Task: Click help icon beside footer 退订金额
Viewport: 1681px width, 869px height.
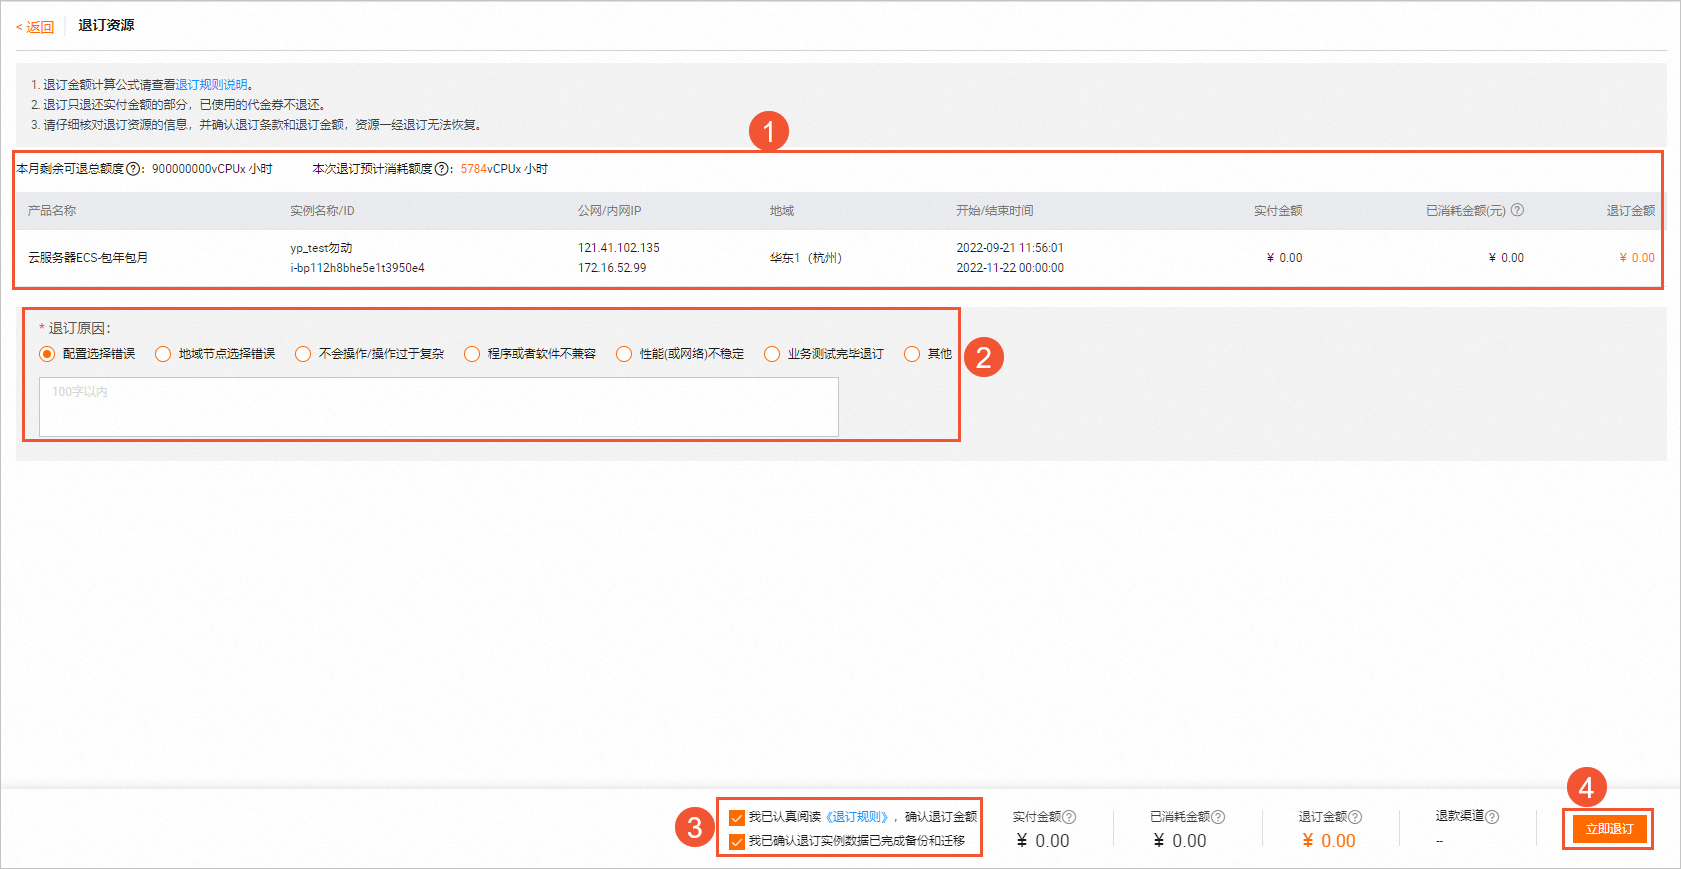Action: coord(1355,817)
